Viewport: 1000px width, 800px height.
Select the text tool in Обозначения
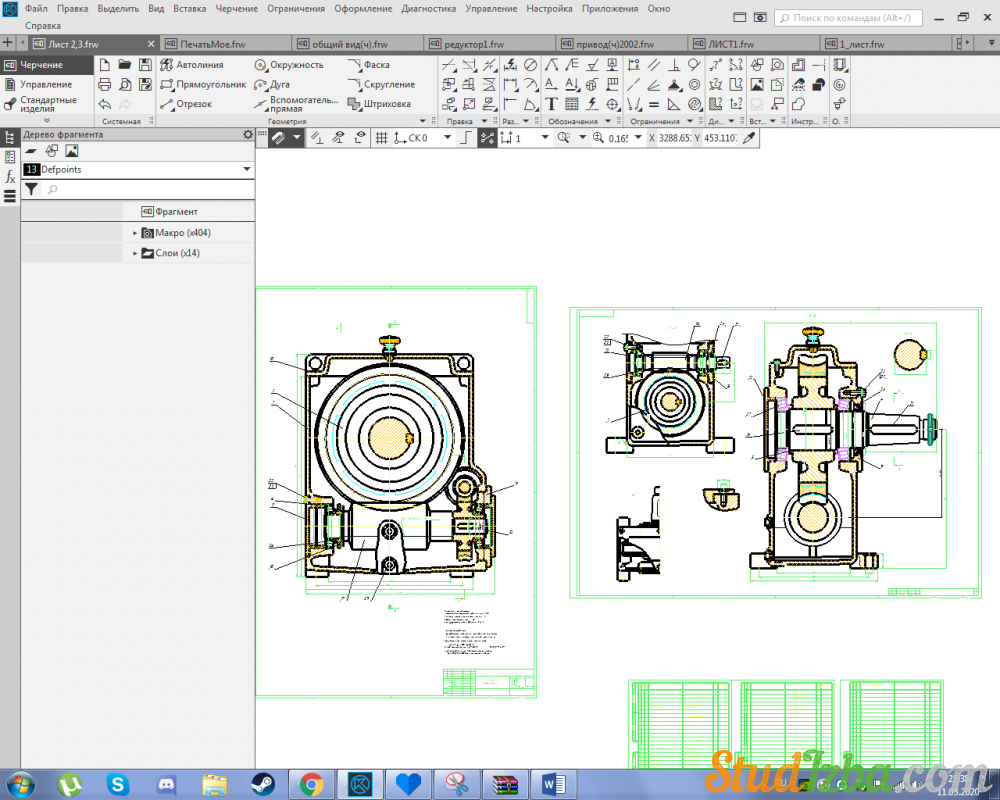551,104
